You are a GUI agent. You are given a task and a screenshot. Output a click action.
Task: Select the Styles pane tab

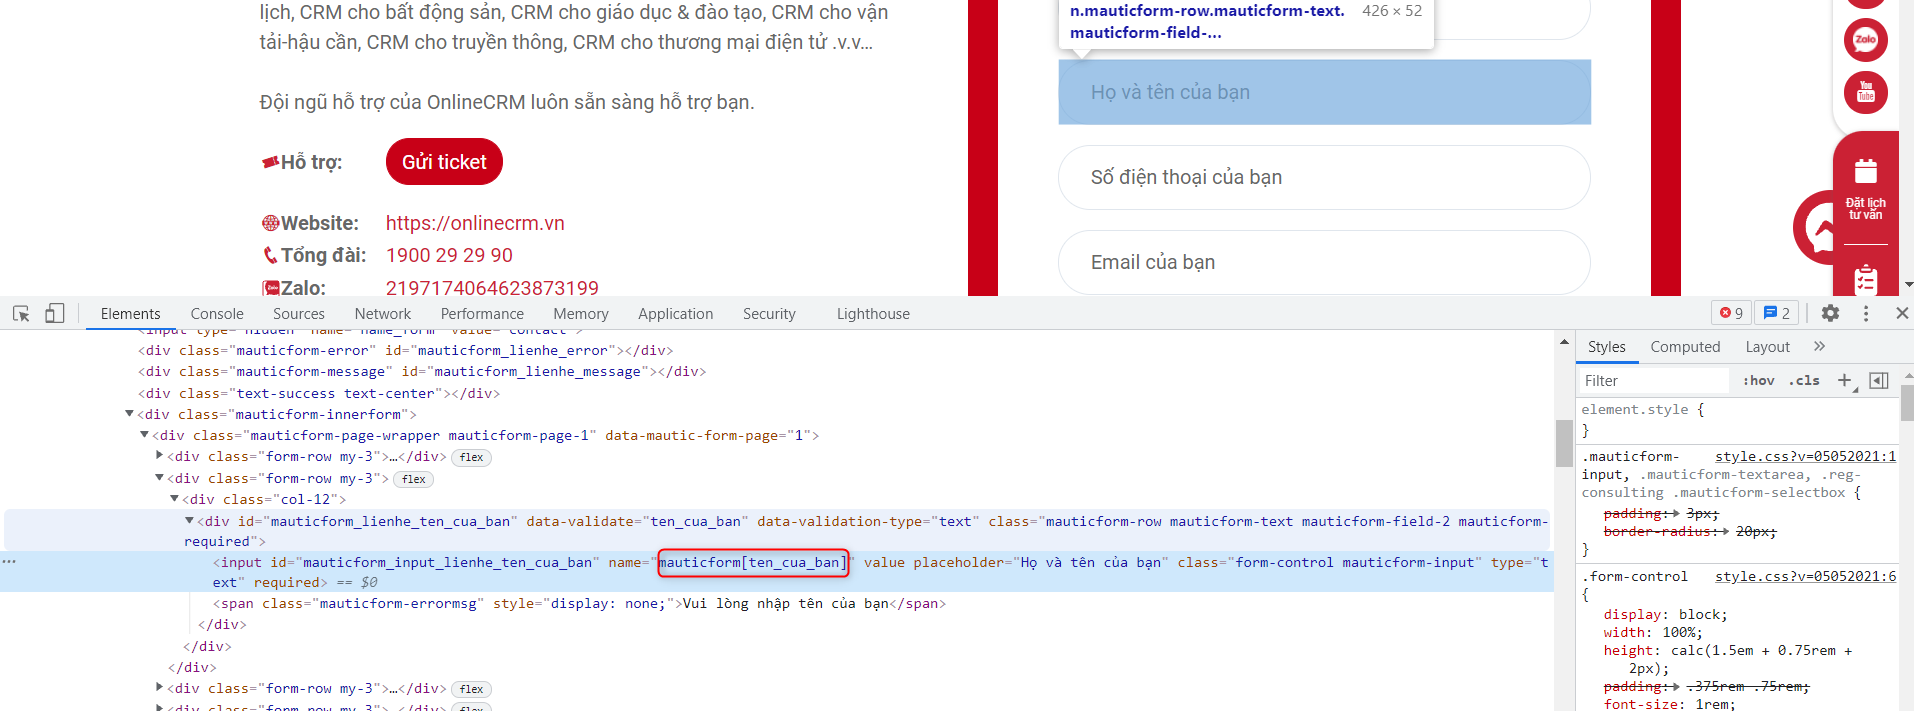1607,347
